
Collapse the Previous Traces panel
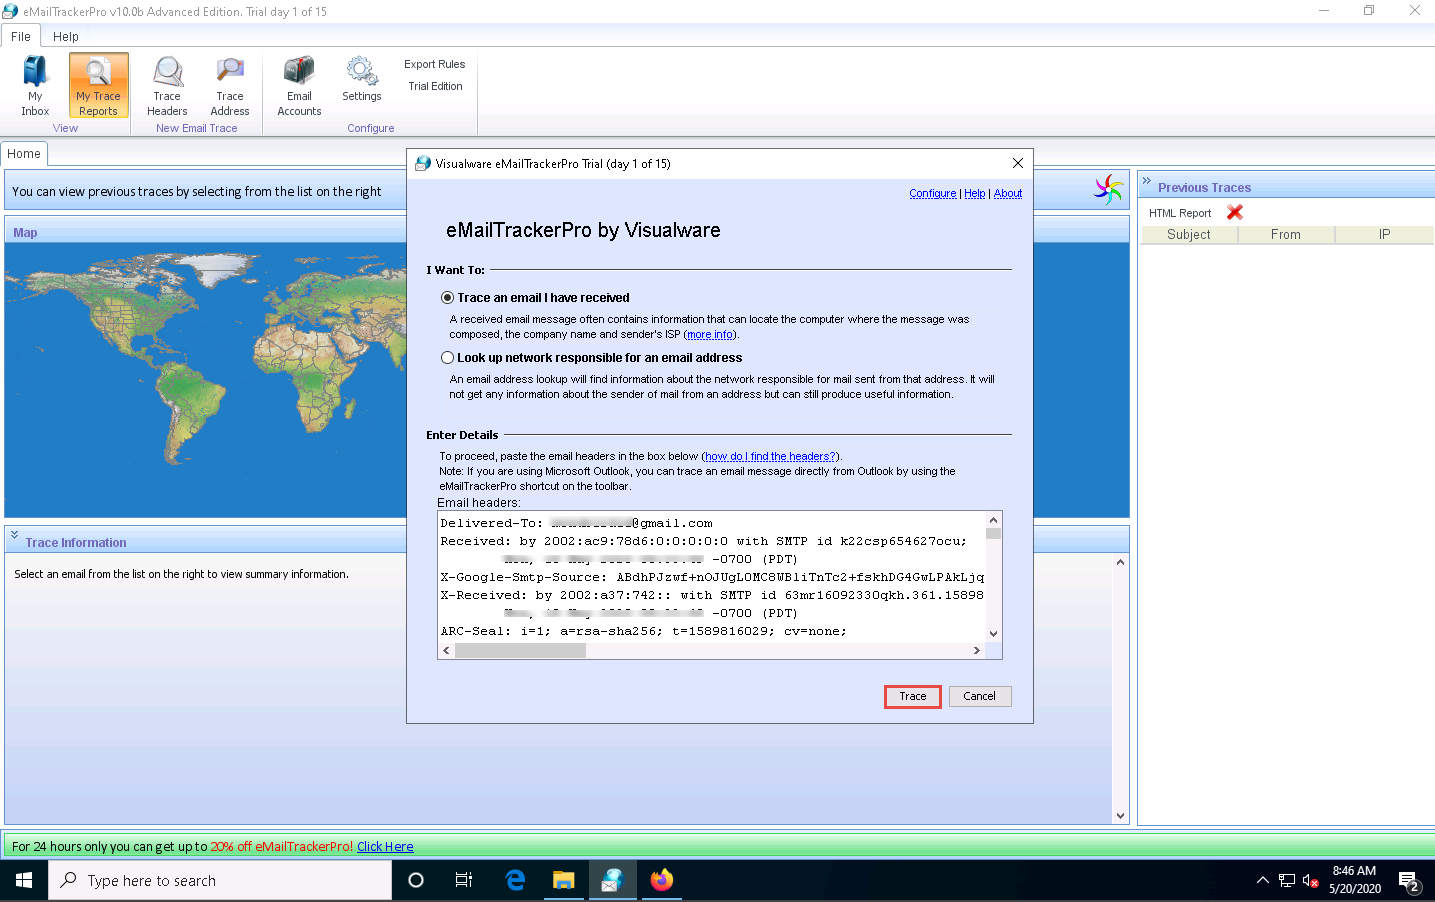[x=1147, y=181]
